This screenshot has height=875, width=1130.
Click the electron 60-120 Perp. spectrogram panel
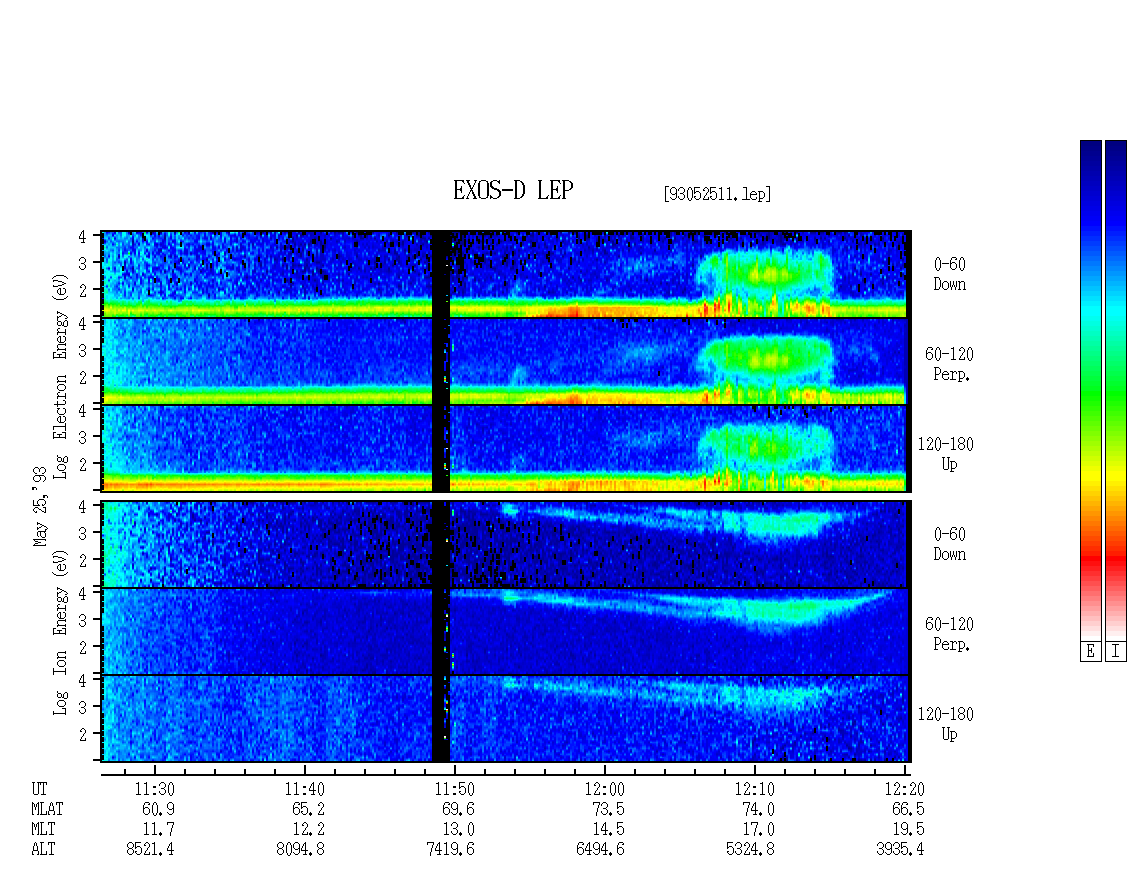[506, 361]
